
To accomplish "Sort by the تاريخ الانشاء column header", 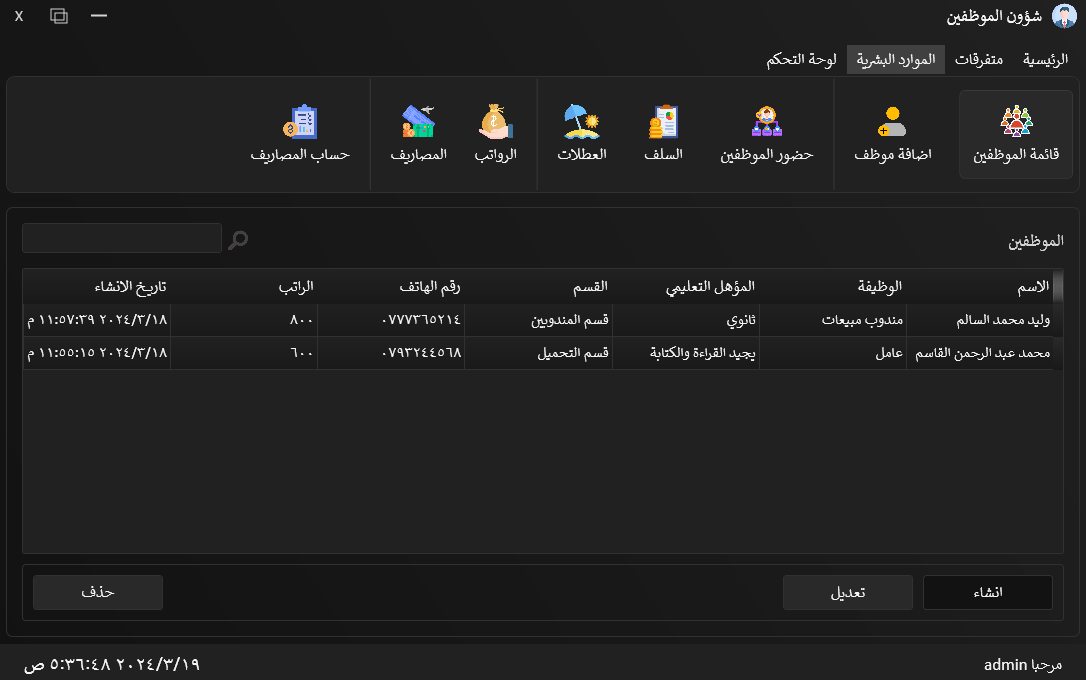I will click(x=97, y=287).
